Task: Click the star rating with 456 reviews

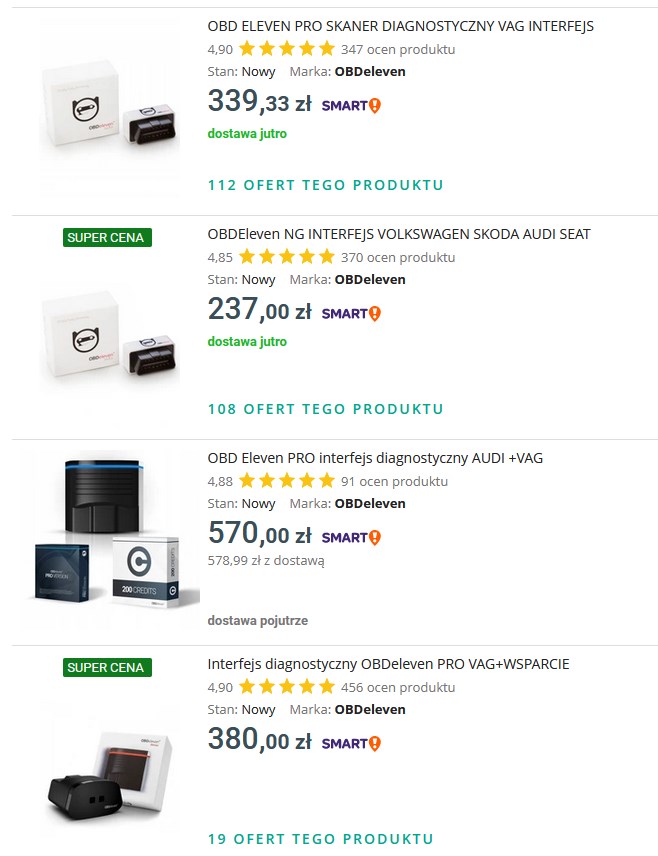Action: [x=287, y=687]
